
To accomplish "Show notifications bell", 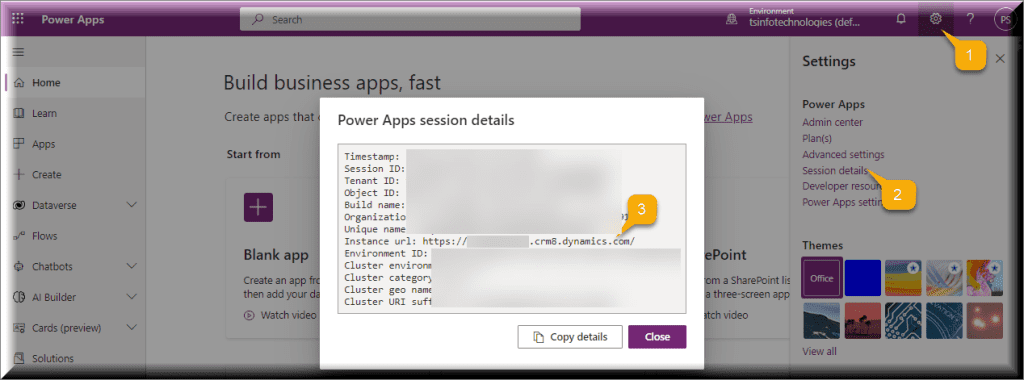I will point(901,19).
